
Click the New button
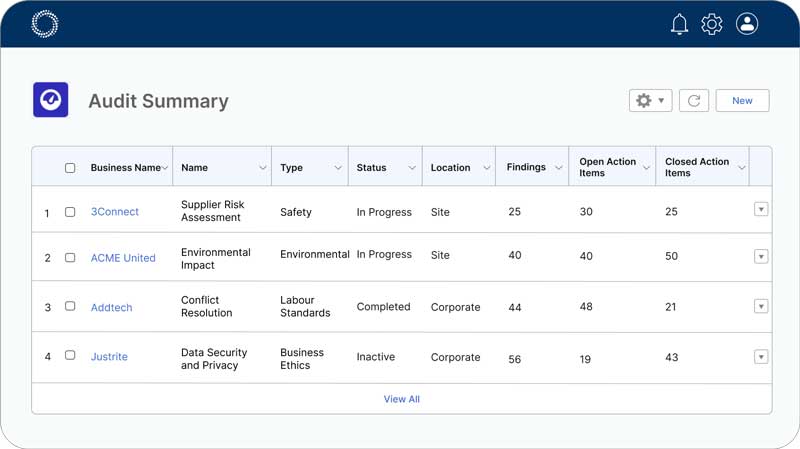coord(742,100)
